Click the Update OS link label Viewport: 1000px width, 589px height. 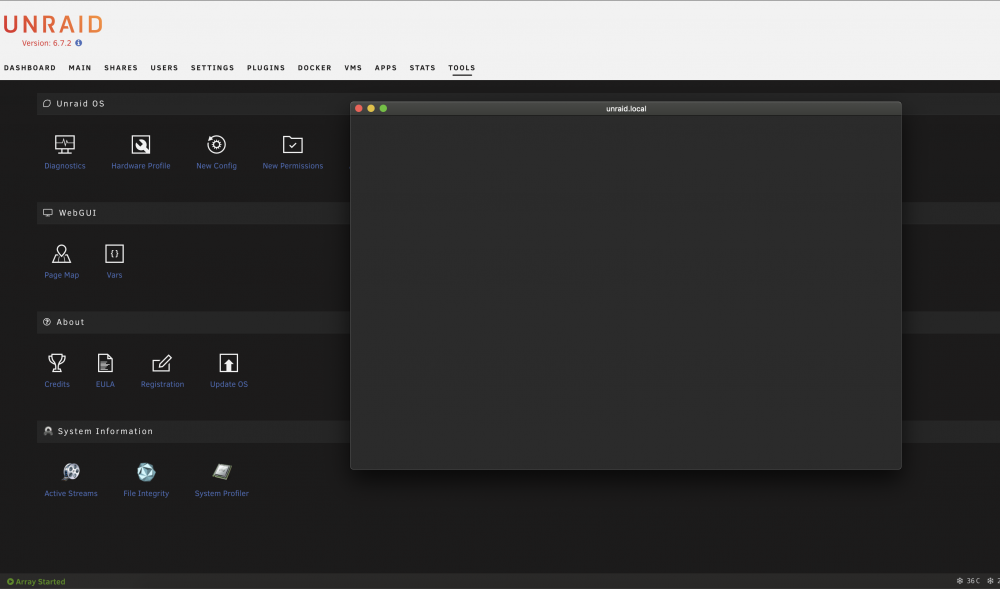pyautogui.click(x=228, y=384)
